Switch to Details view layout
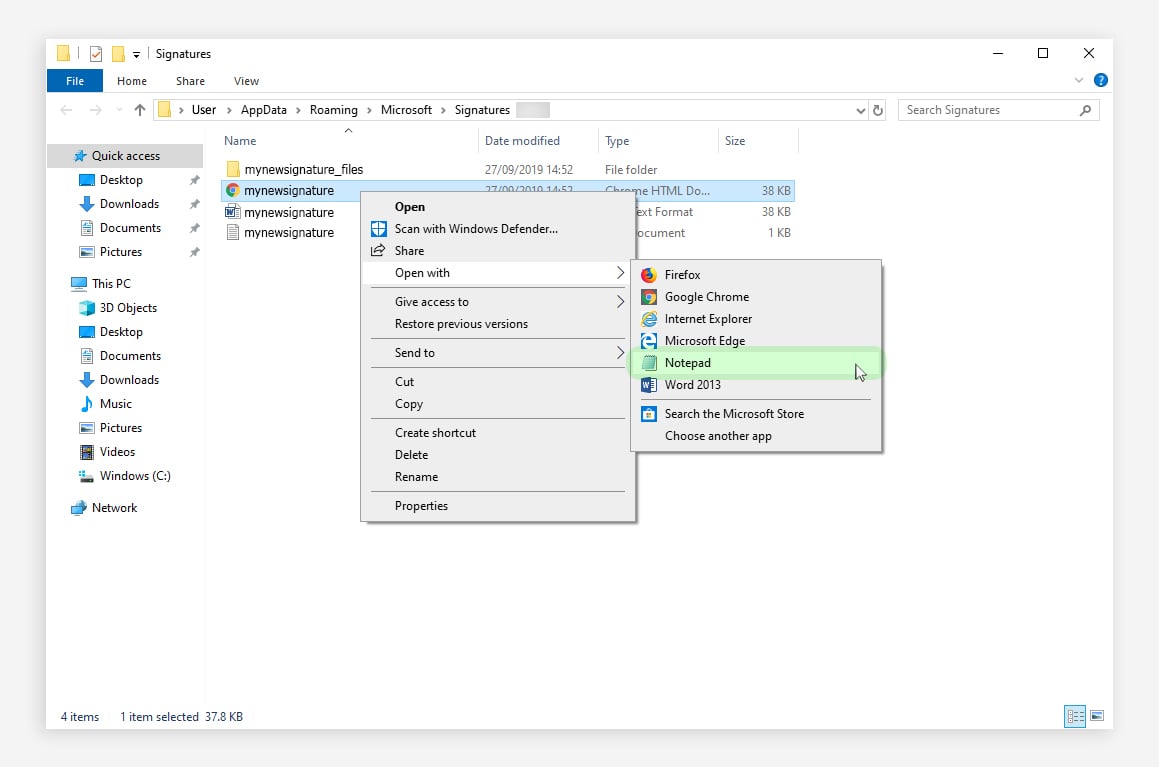1159x767 pixels. pos(1075,716)
